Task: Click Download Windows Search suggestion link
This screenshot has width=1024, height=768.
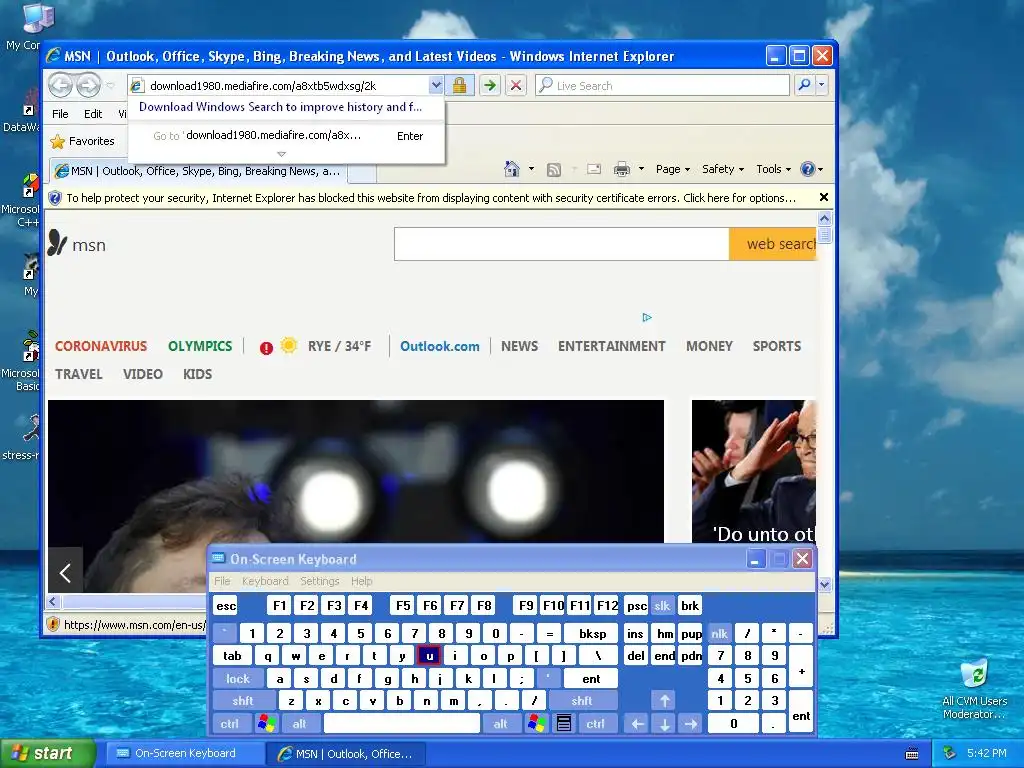Action: [280, 107]
